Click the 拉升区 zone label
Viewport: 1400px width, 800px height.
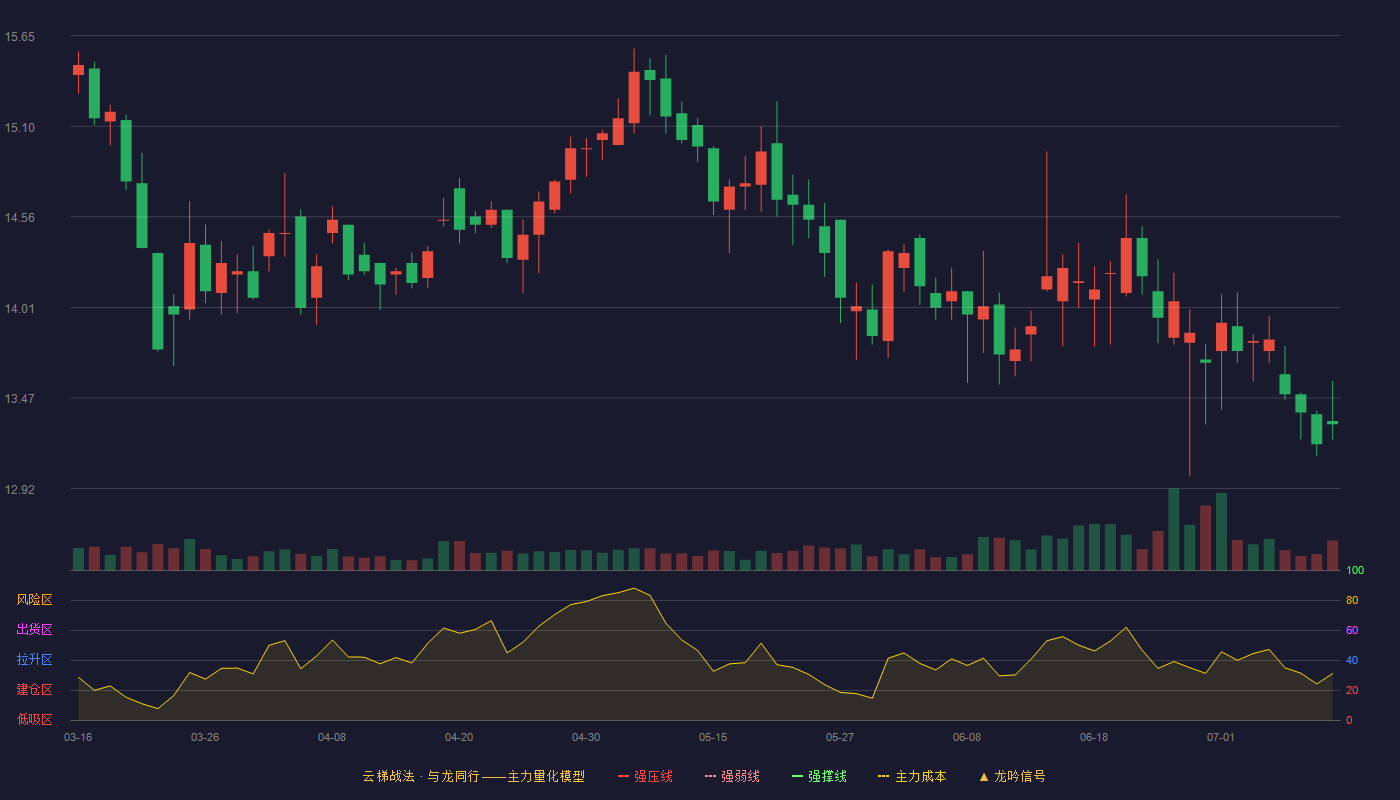point(34,660)
